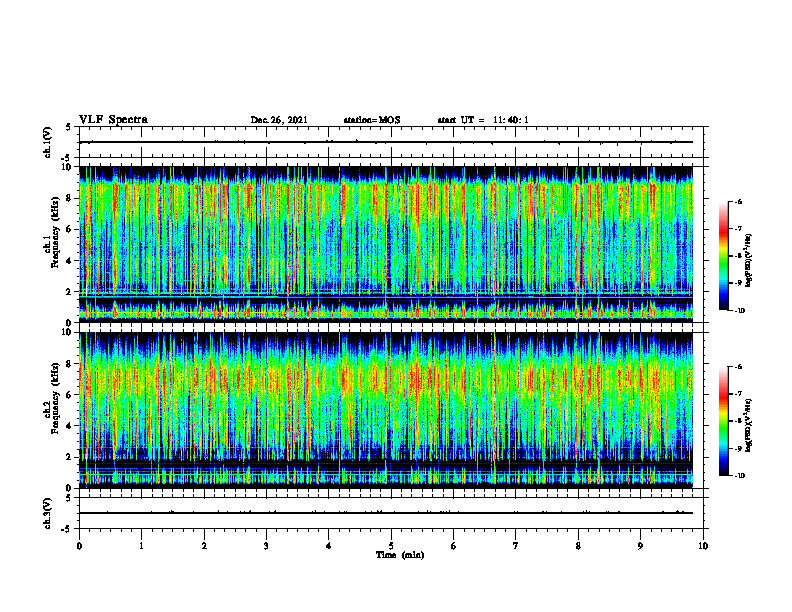
Task: Click the '0' tick label on time axis
Action: coord(79,546)
